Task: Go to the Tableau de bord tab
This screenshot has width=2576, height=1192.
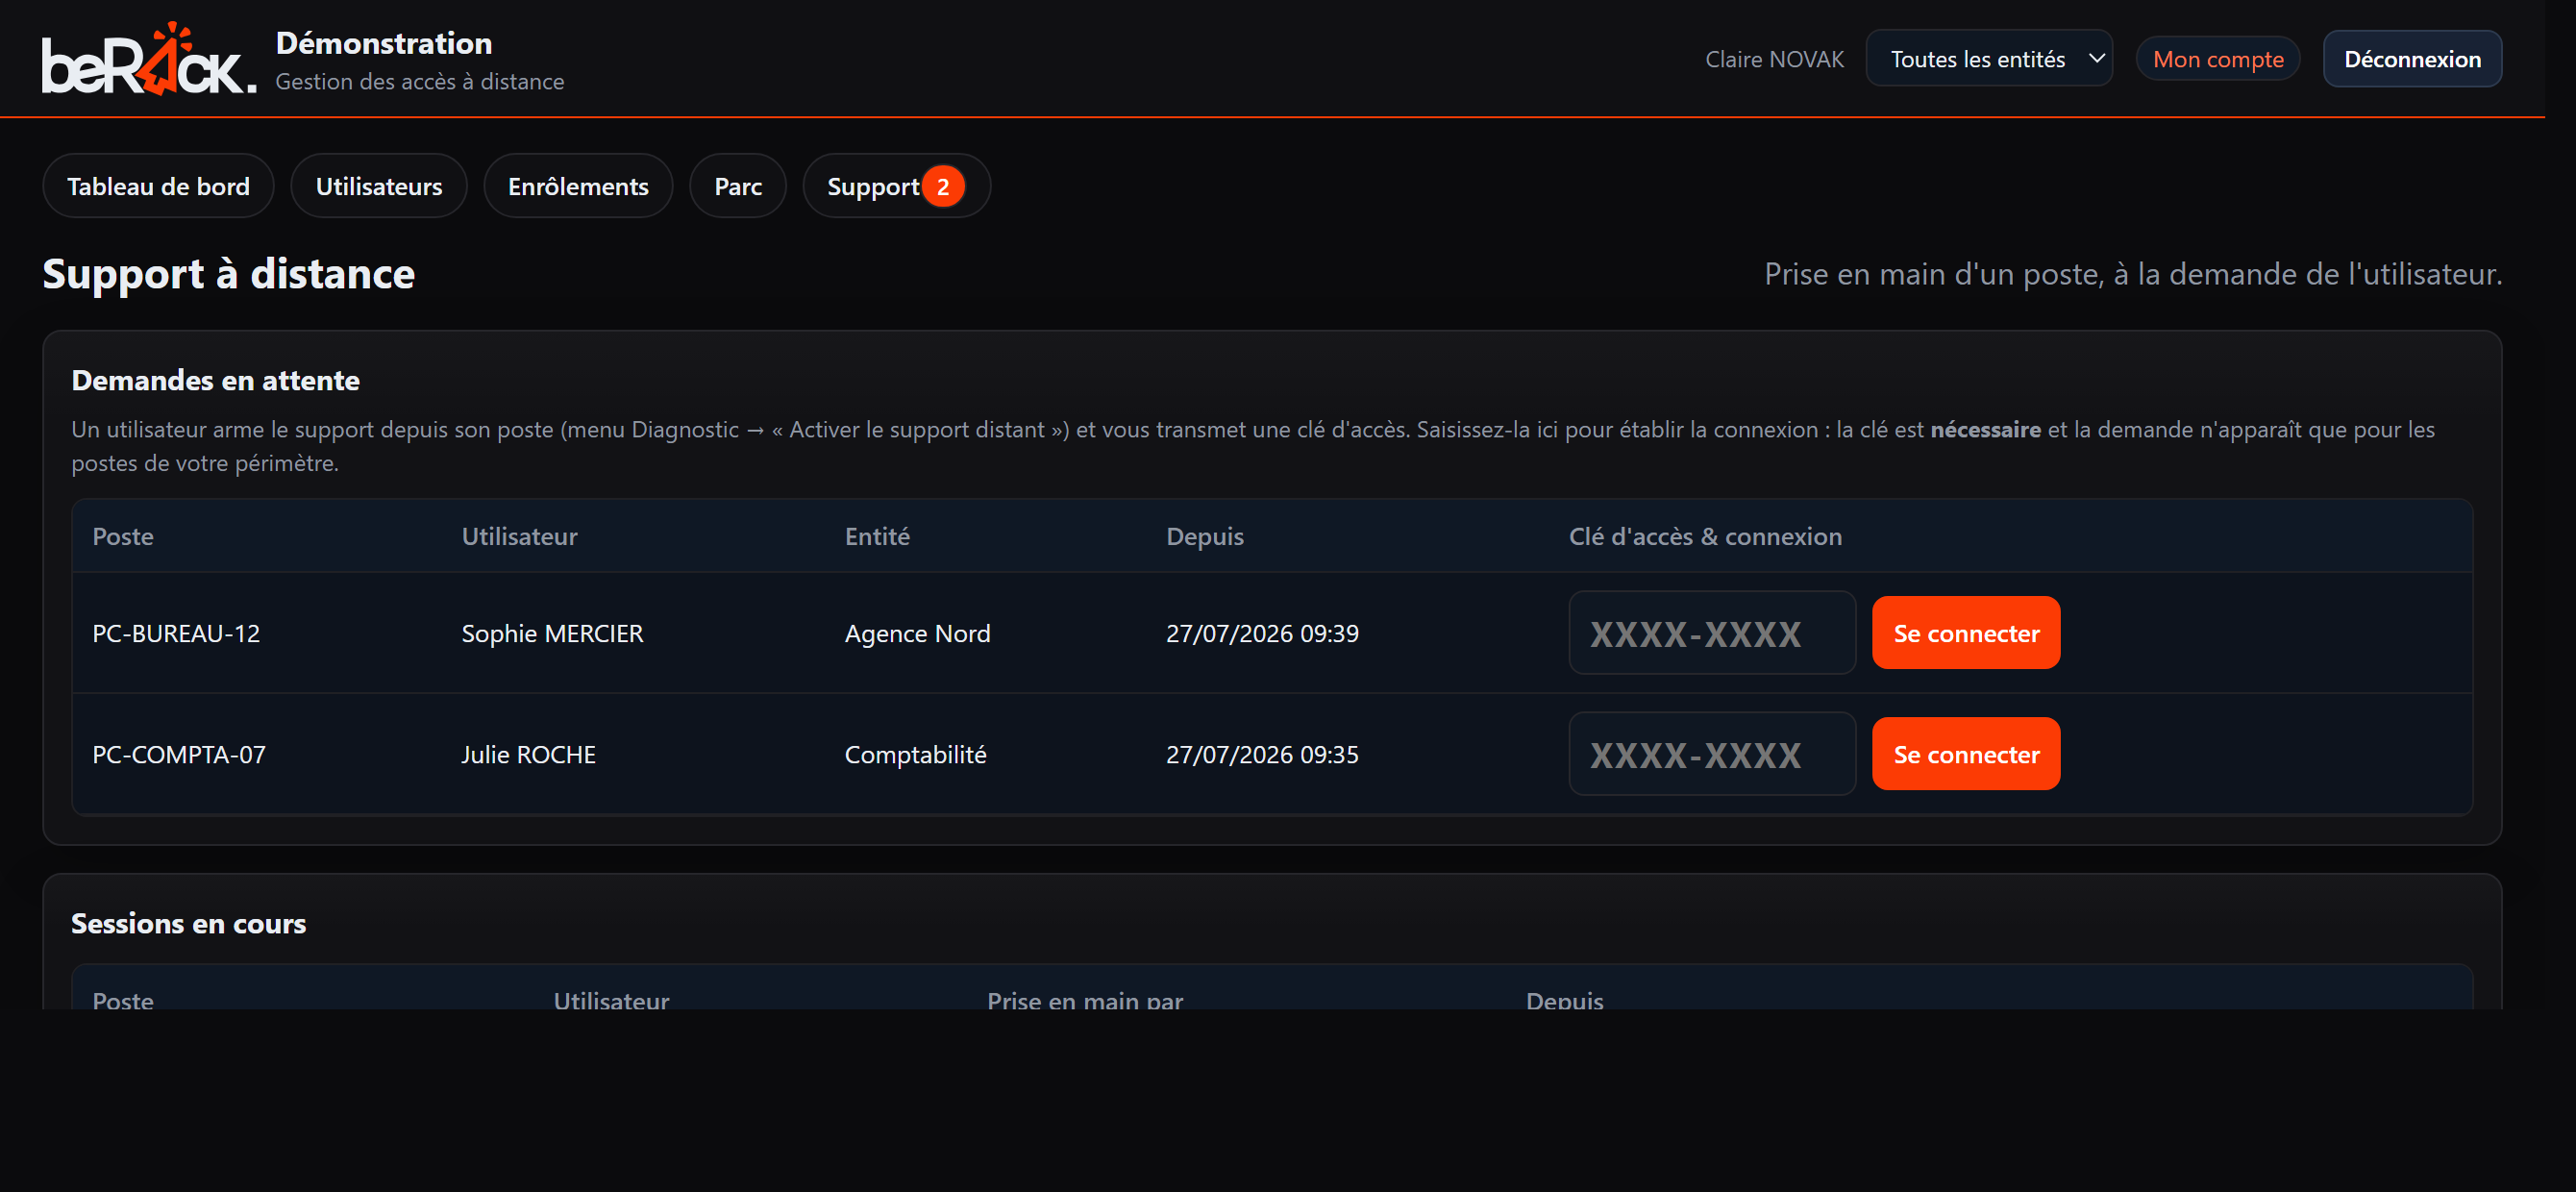Action: point(158,186)
